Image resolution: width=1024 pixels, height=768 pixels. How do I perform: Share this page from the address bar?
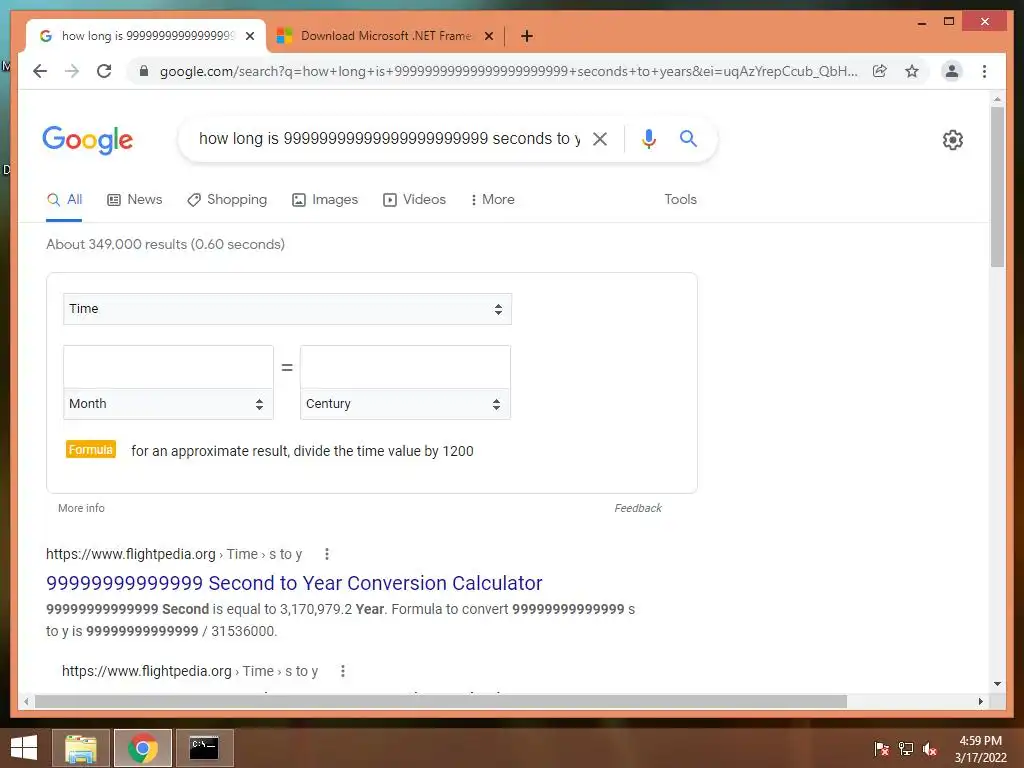click(x=880, y=71)
